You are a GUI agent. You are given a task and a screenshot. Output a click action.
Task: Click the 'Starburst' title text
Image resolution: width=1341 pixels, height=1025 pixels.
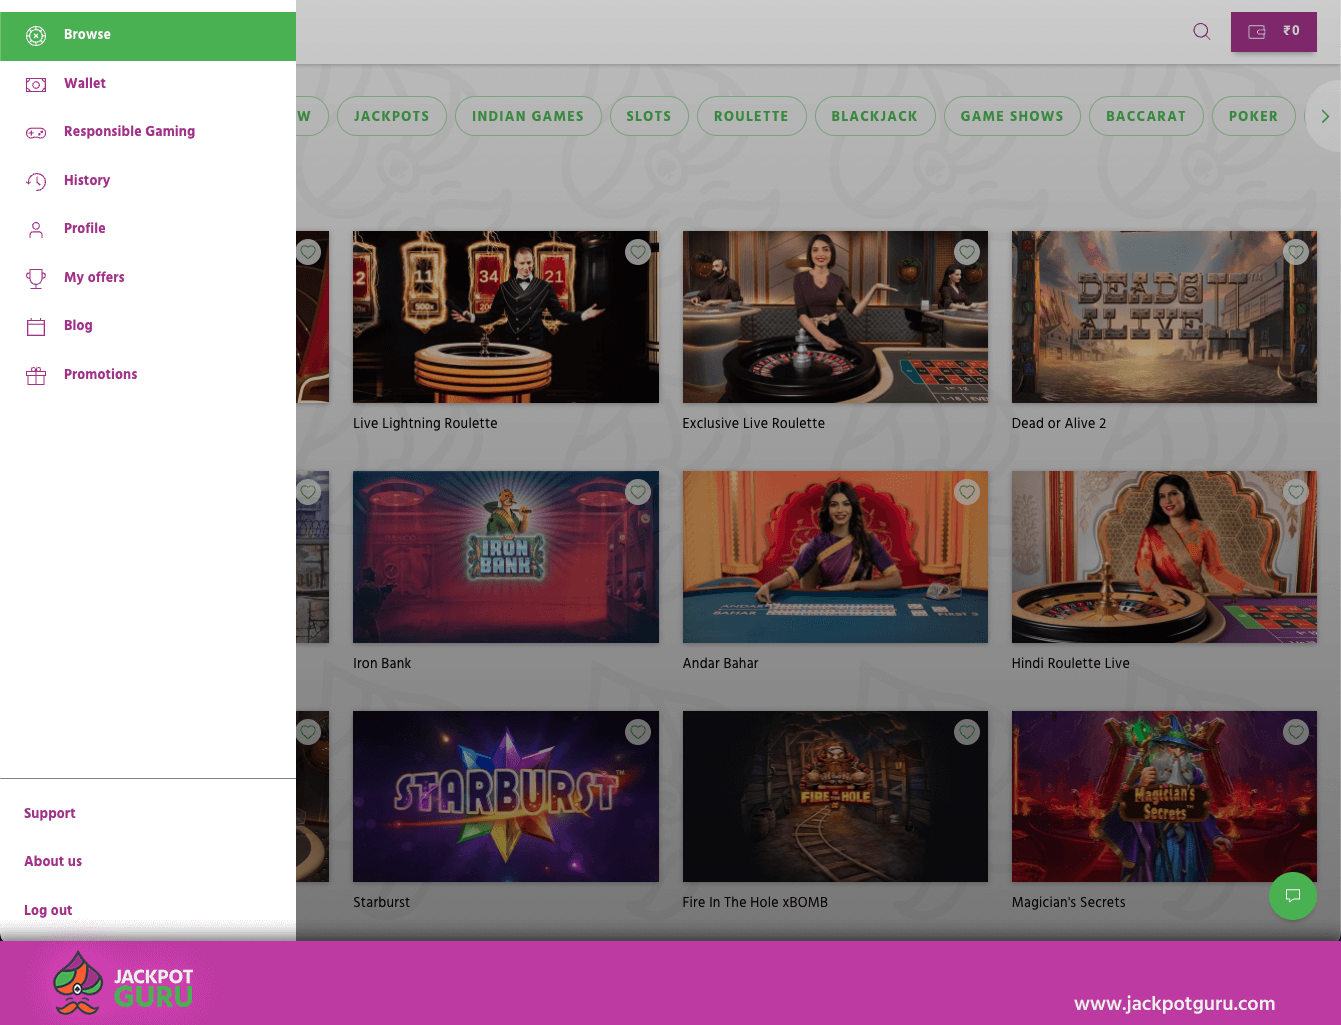pos(381,902)
